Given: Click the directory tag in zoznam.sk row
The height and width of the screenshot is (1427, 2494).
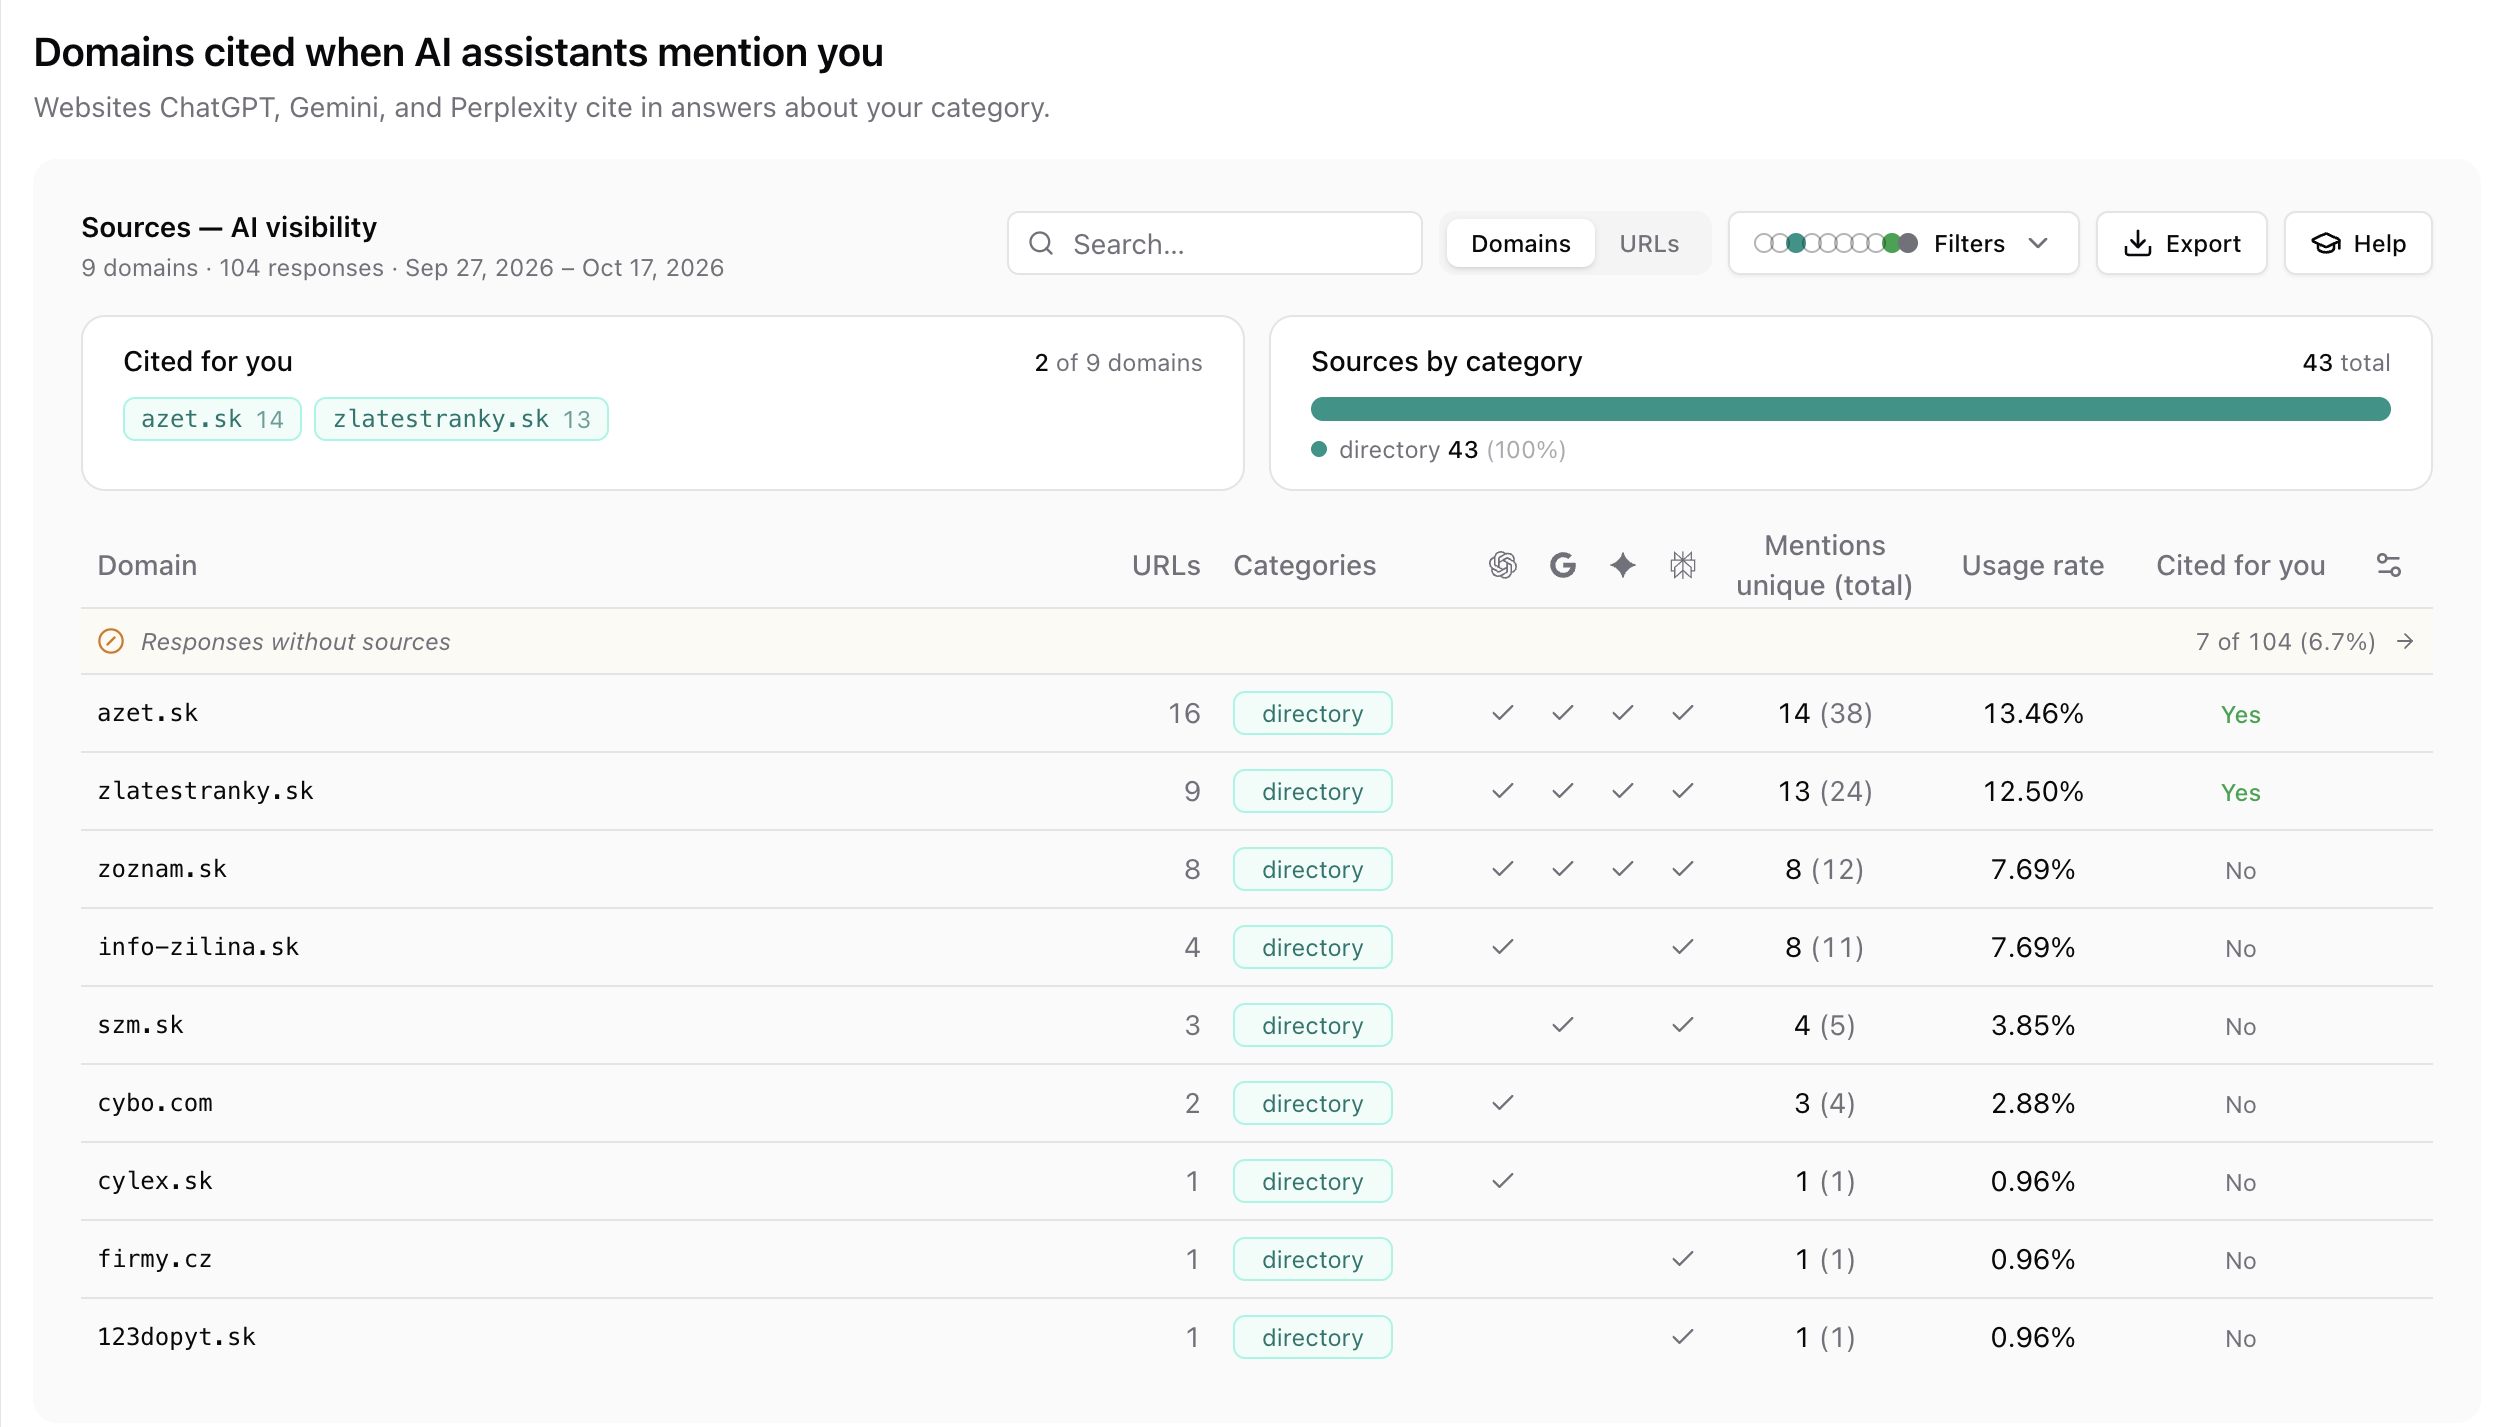Looking at the screenshot, I should click(1312, 869).
